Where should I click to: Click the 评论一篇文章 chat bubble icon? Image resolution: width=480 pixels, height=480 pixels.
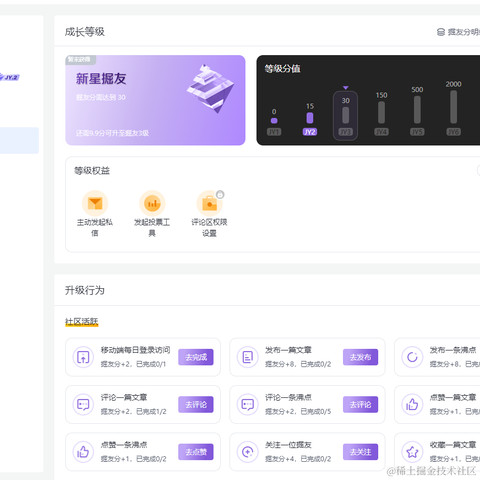click(83, 405)
